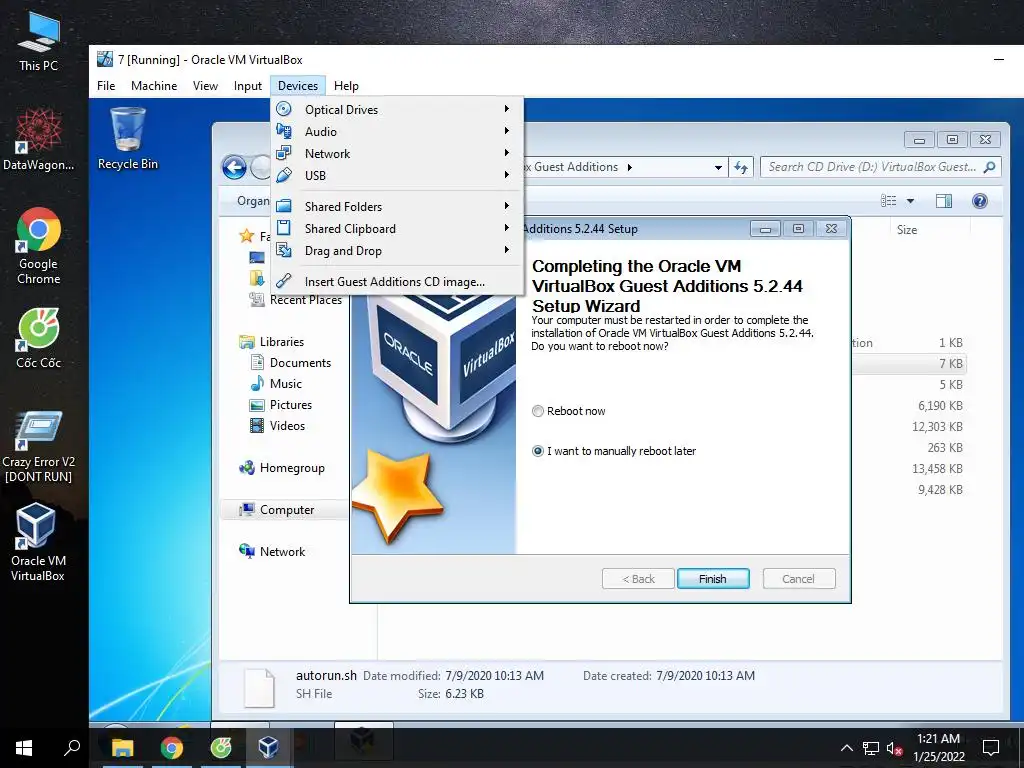The width and height of the screenshot is (1024, 768).
Task: Open the View menu
Action: tap(205, 86)
